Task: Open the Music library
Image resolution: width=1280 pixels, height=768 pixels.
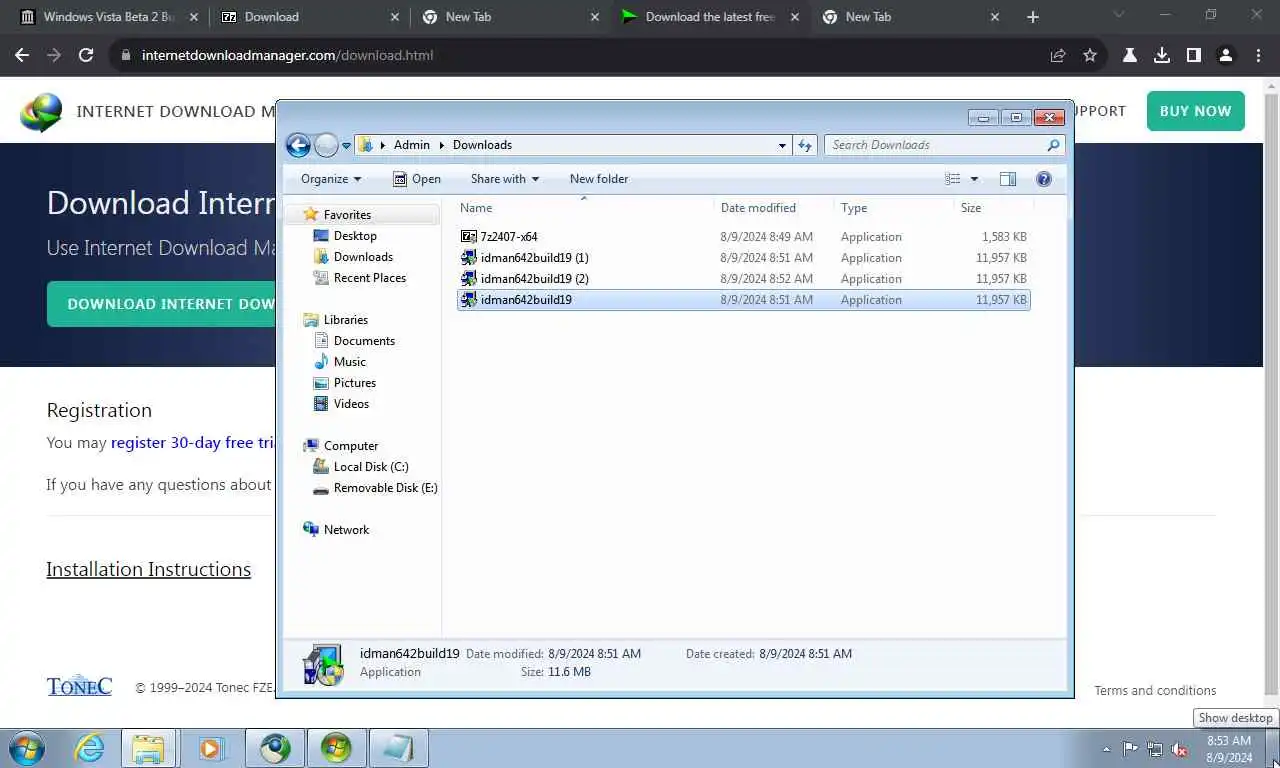Action: (x=350, y=362)
